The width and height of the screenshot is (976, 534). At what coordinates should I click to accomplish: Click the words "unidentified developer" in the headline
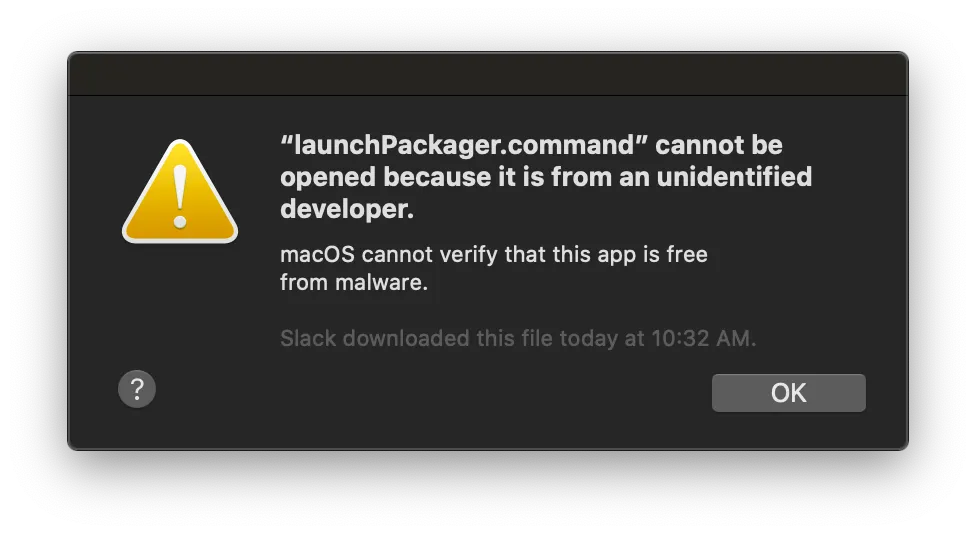tap(746, 177)
